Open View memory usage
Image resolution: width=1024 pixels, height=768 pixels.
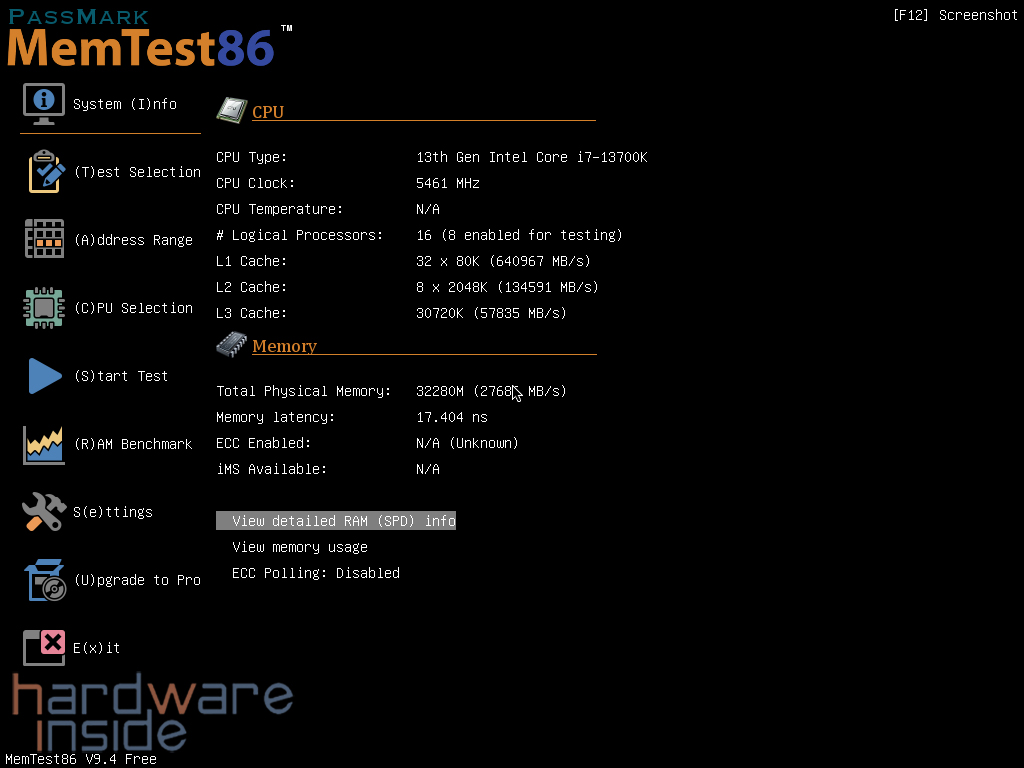tap(300, 547)
